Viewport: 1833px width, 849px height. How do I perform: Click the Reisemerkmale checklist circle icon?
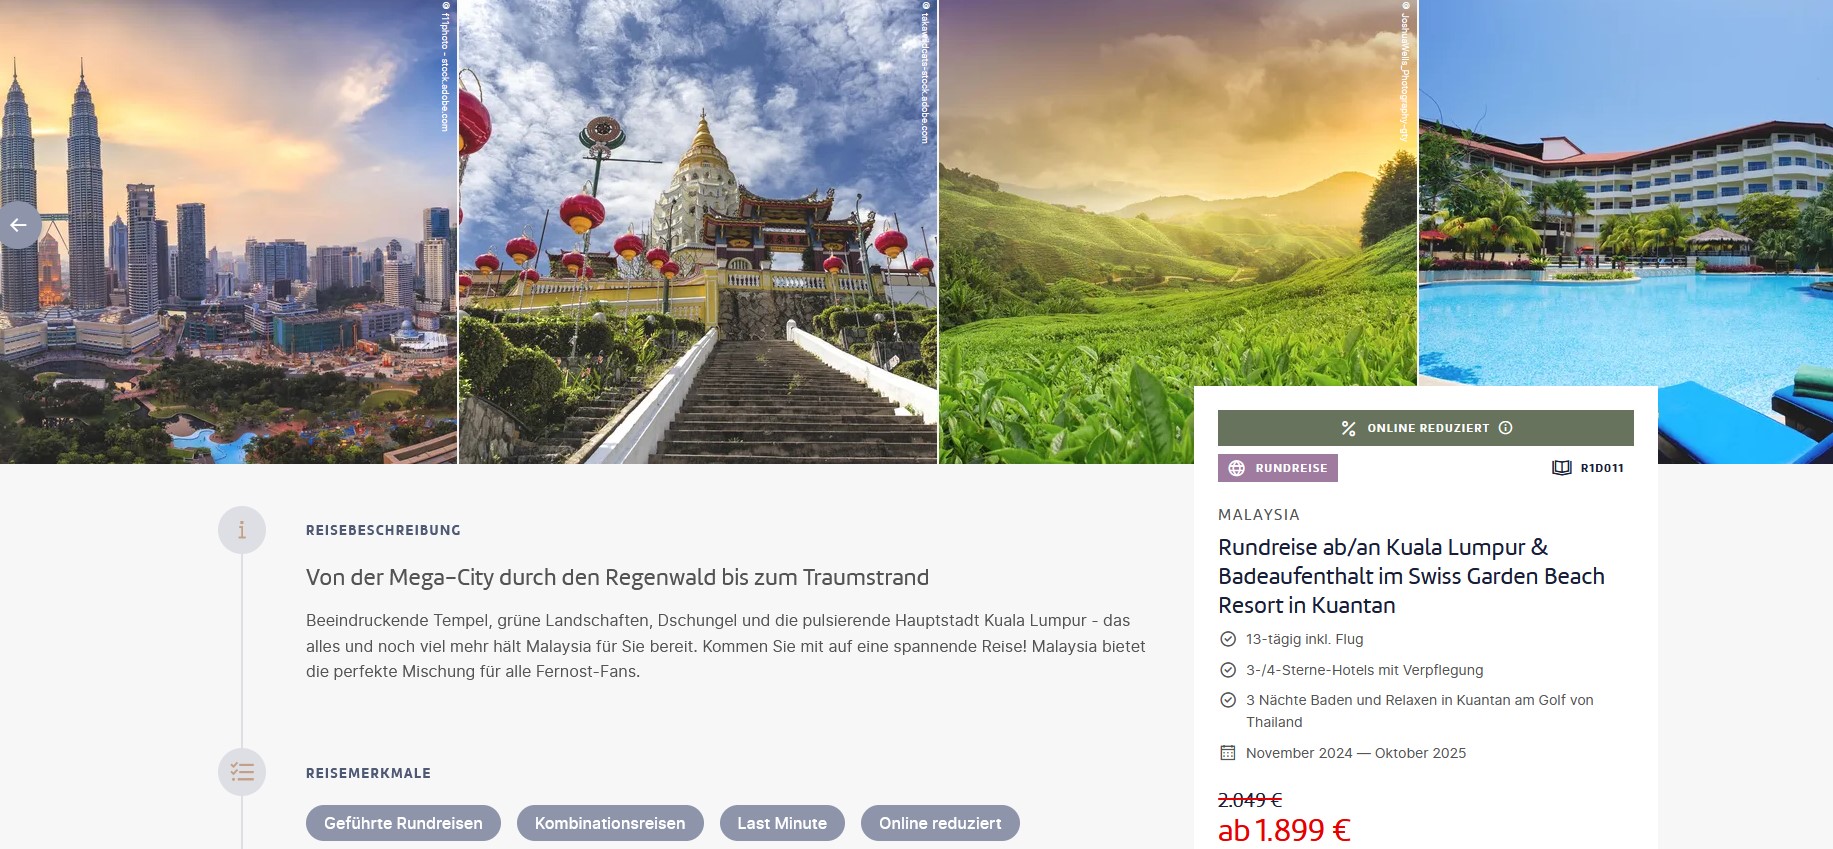click(x=242, y=772)
